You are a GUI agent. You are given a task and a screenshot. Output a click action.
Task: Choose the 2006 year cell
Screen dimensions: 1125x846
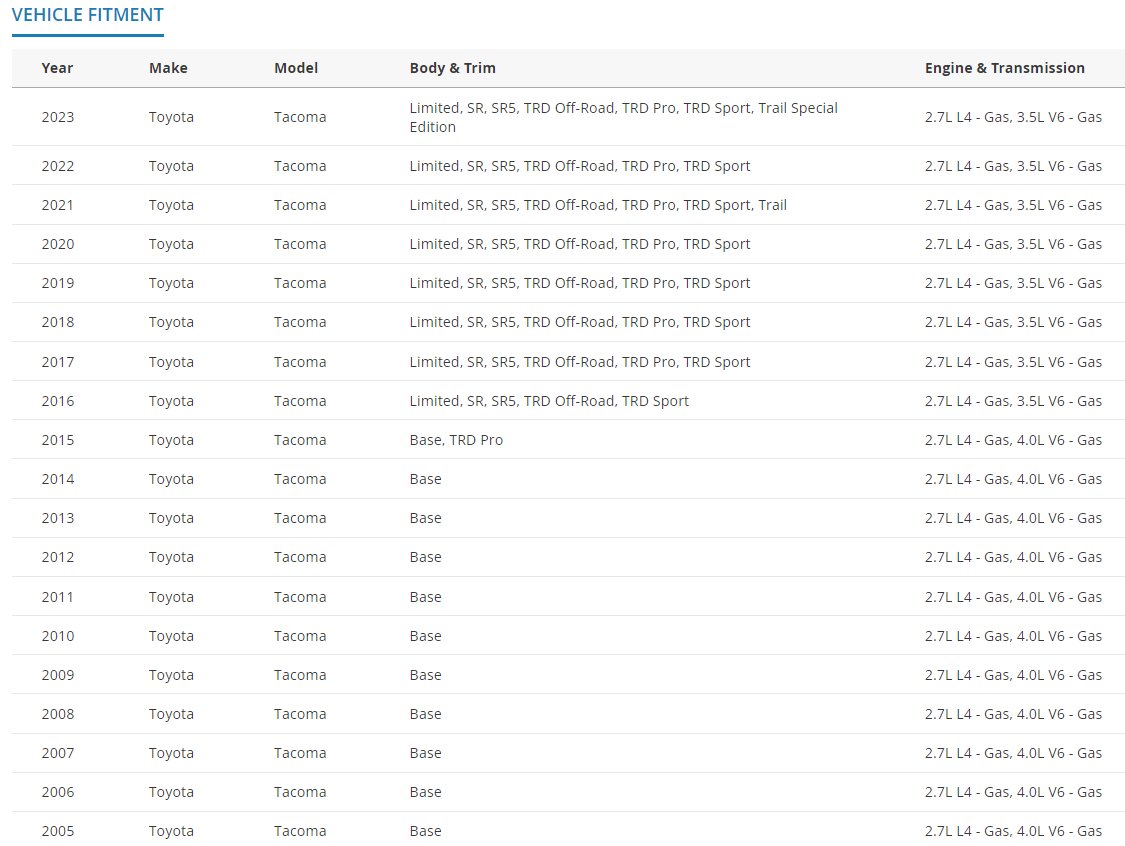pos(57,792)
